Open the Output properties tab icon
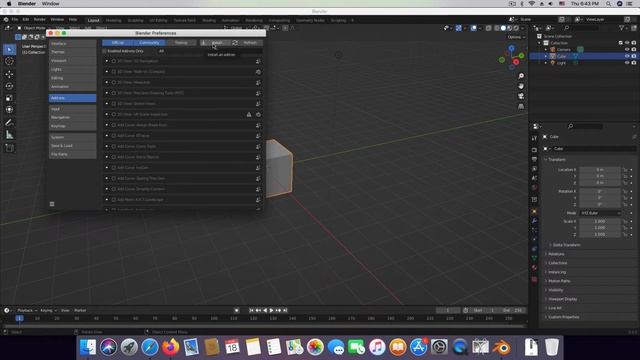The image size is (640, 360). (534, 159)
